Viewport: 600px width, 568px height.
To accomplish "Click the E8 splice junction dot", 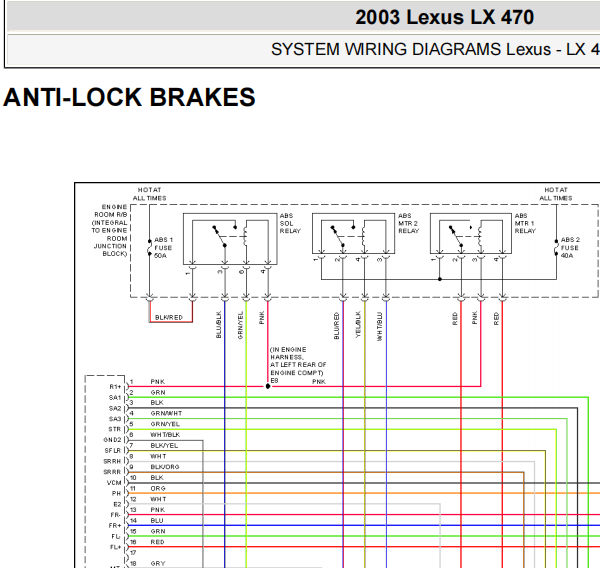I will 268,386.
